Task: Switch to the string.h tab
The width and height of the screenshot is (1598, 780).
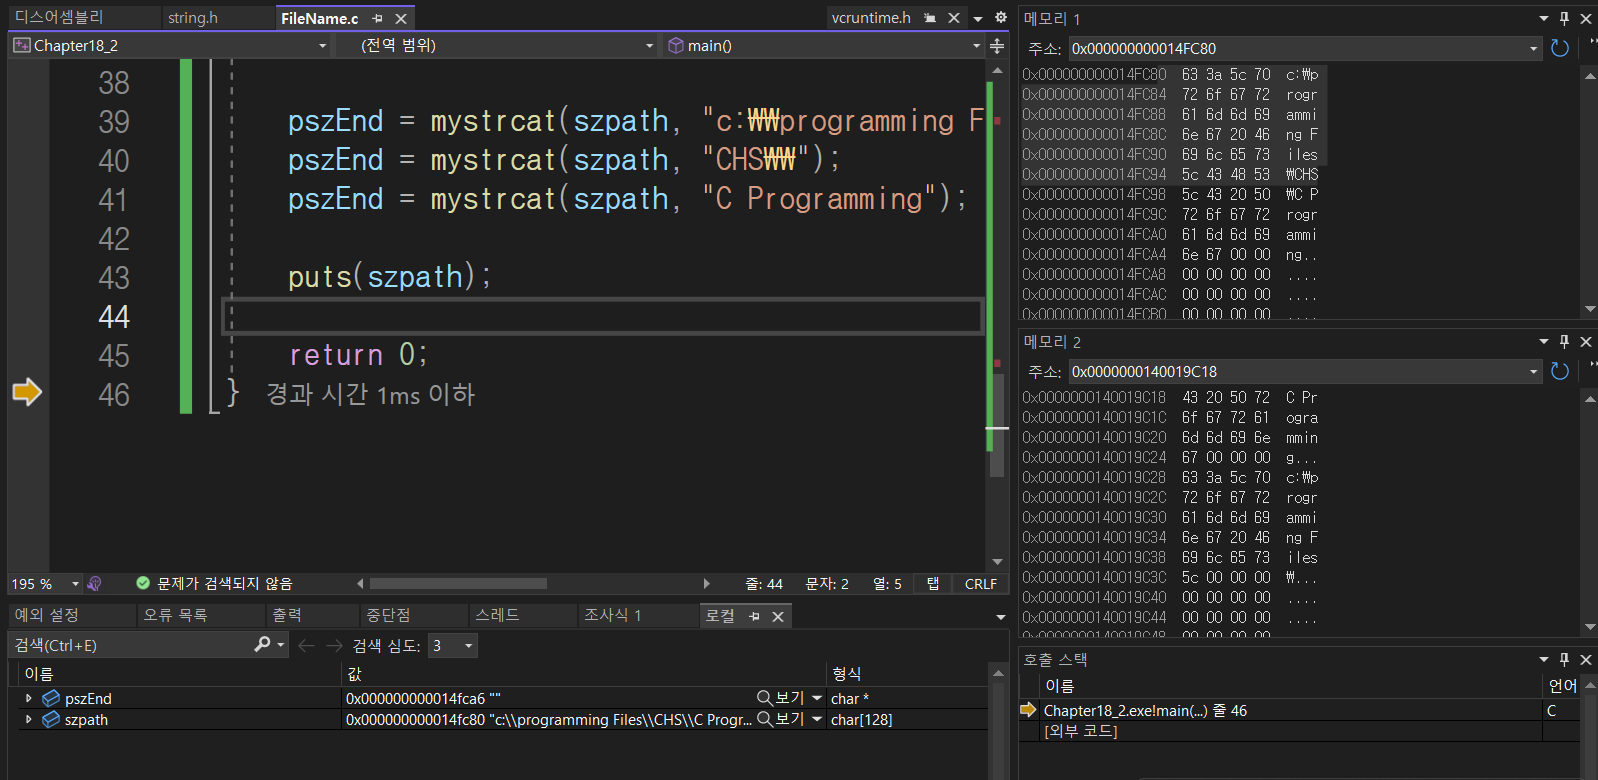Action: point(193,18)
